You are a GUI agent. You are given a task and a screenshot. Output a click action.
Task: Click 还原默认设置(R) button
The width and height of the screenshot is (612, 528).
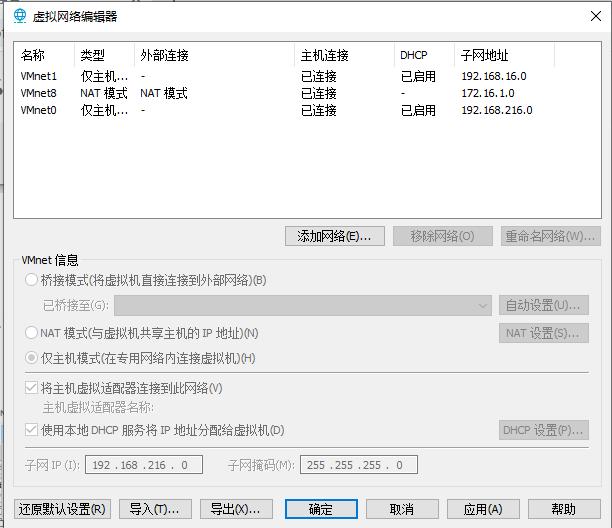pyautogui.click(x=62, y=509)
